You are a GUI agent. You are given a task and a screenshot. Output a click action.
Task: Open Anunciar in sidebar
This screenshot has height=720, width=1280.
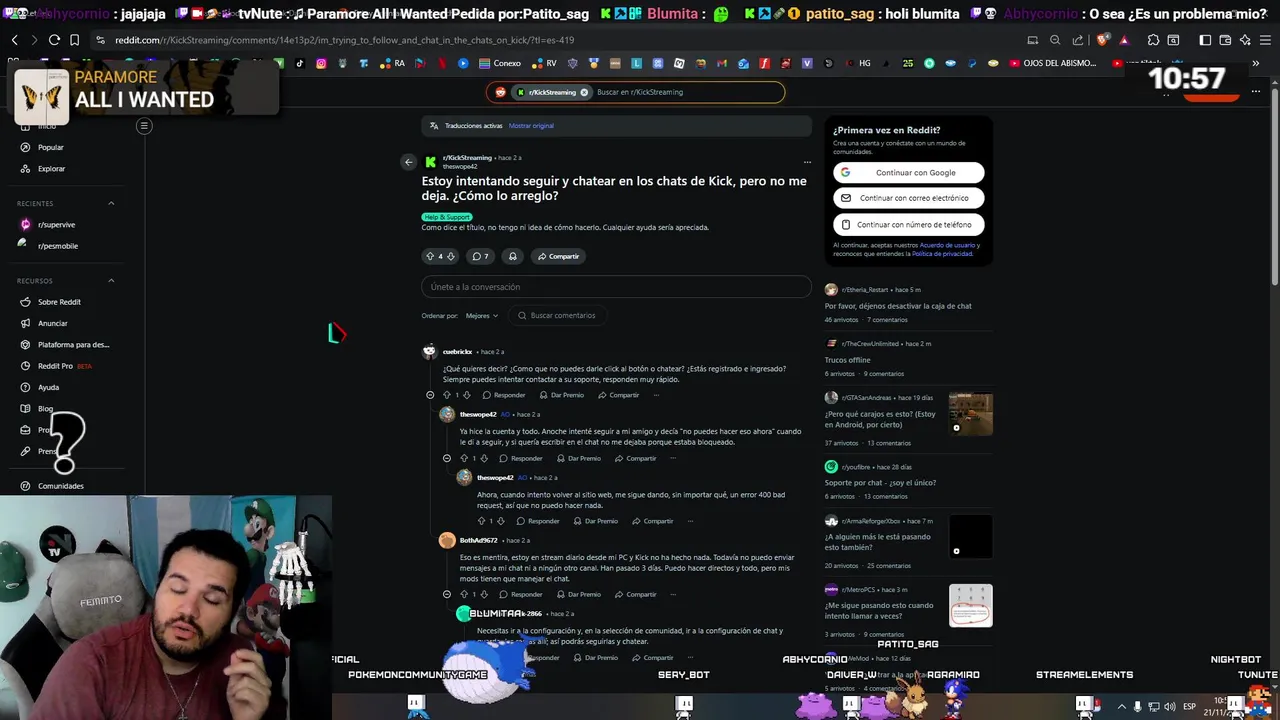click(52, 323)
